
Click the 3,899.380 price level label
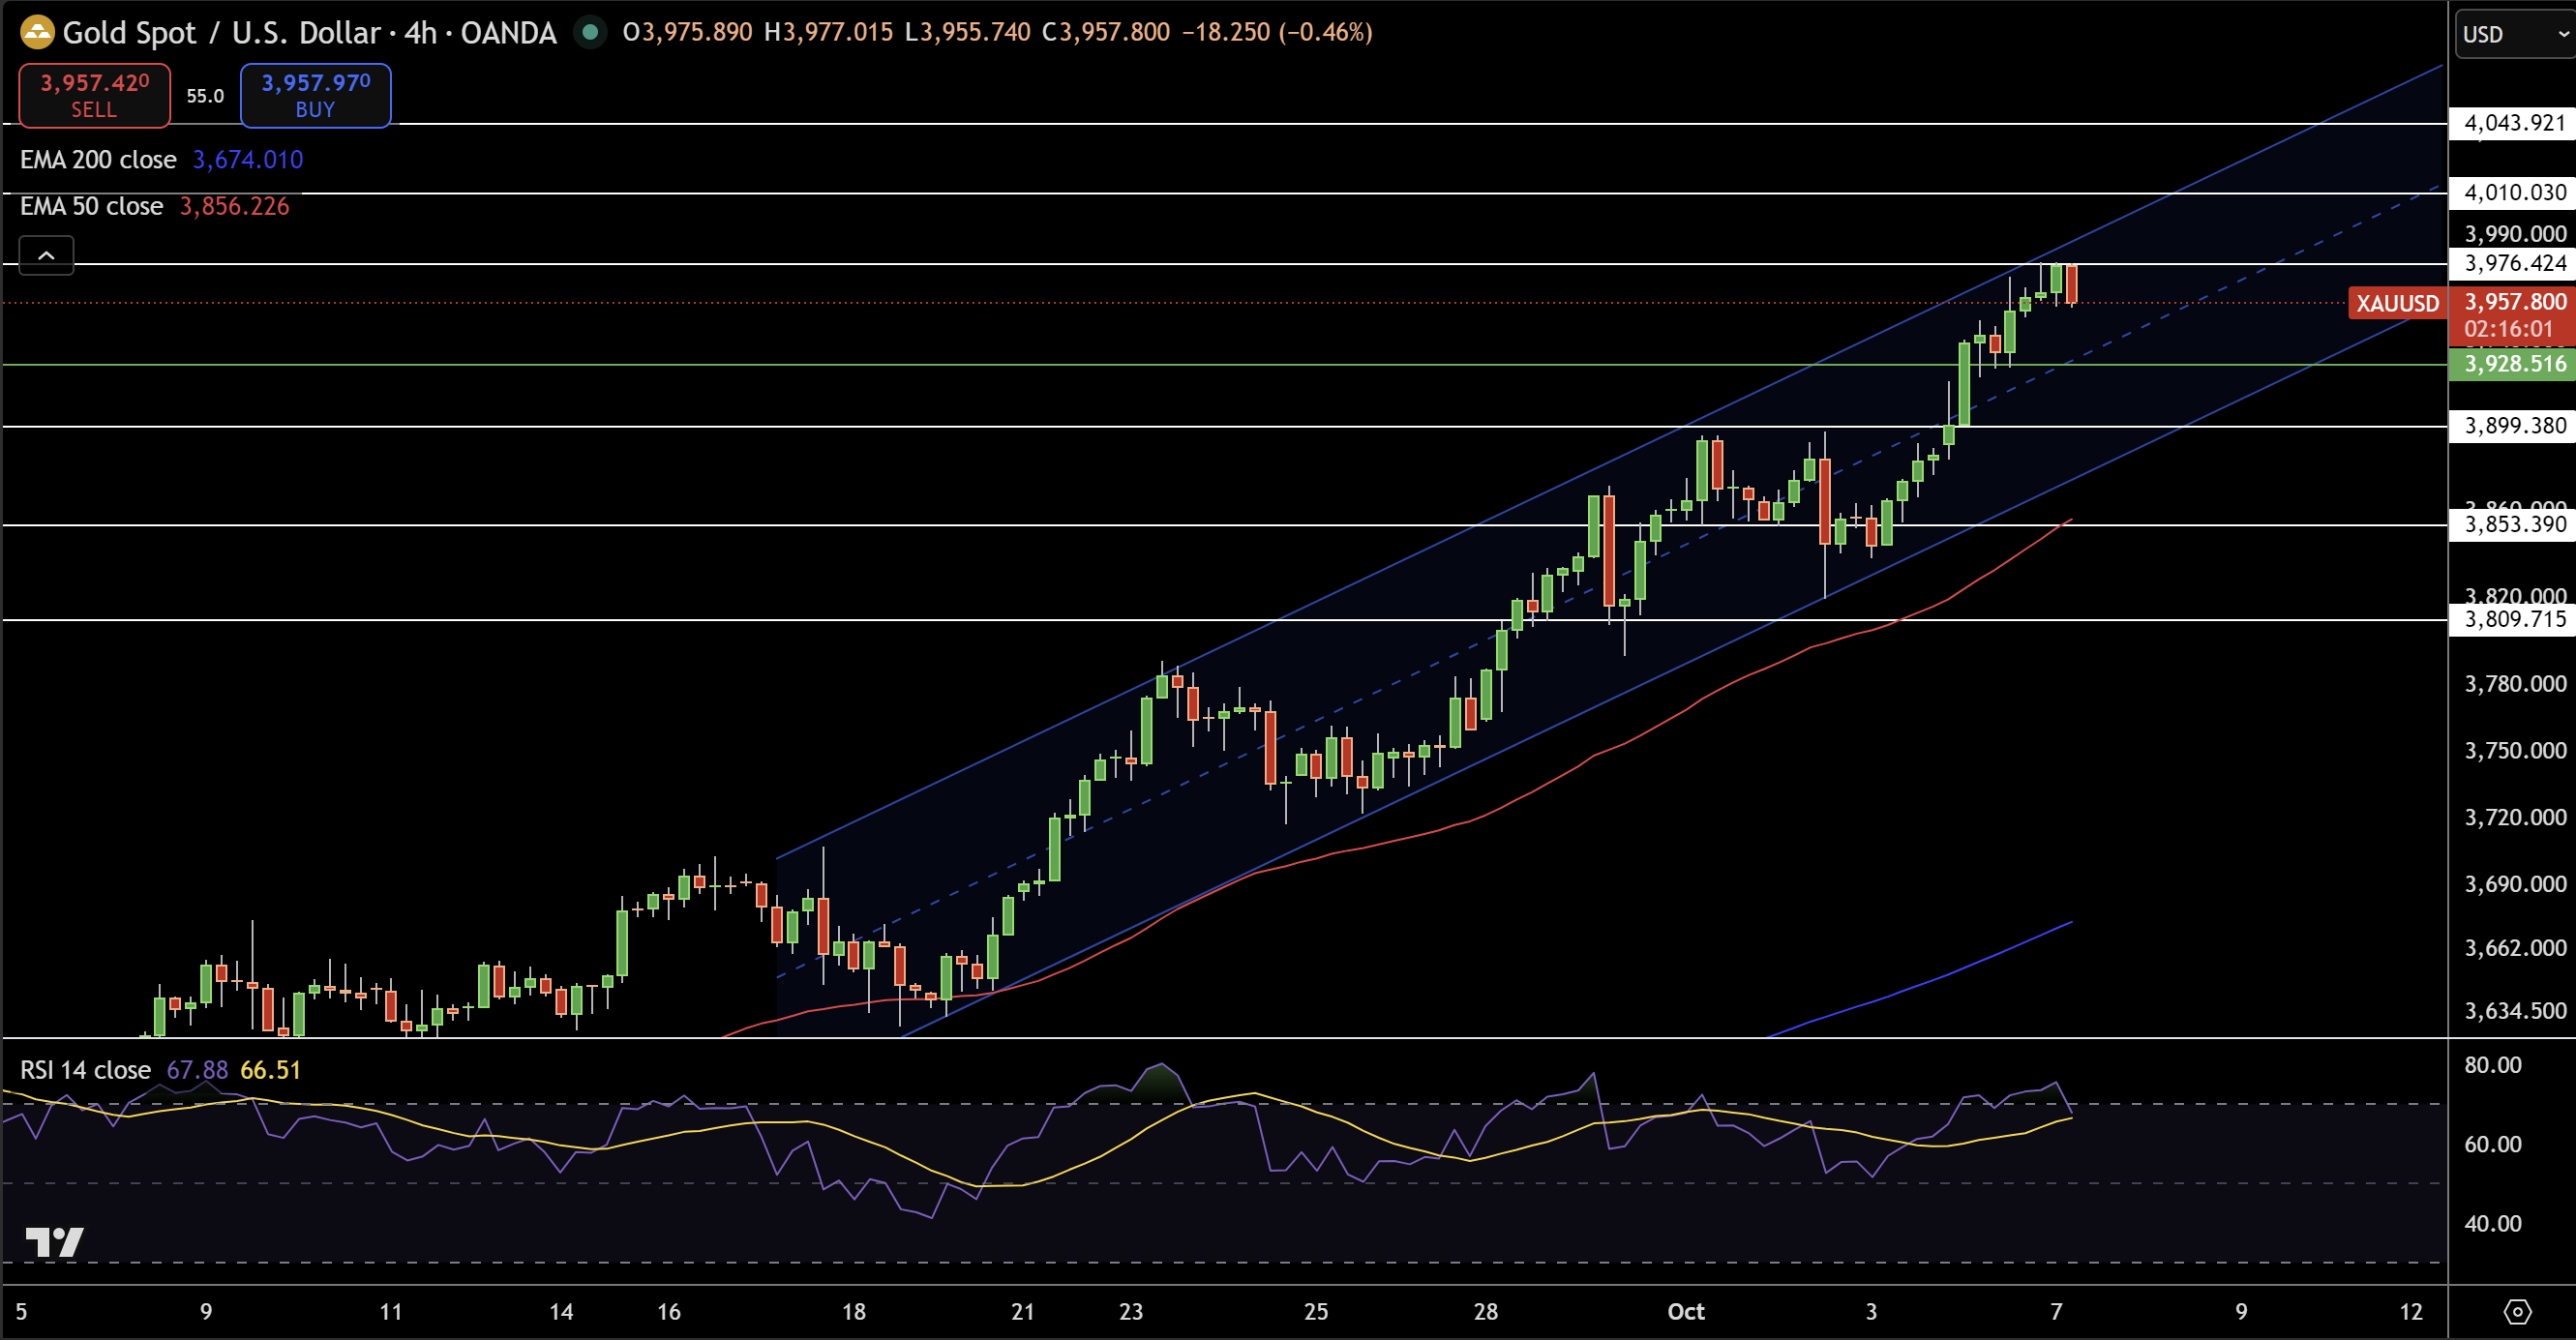point(2513,426)
